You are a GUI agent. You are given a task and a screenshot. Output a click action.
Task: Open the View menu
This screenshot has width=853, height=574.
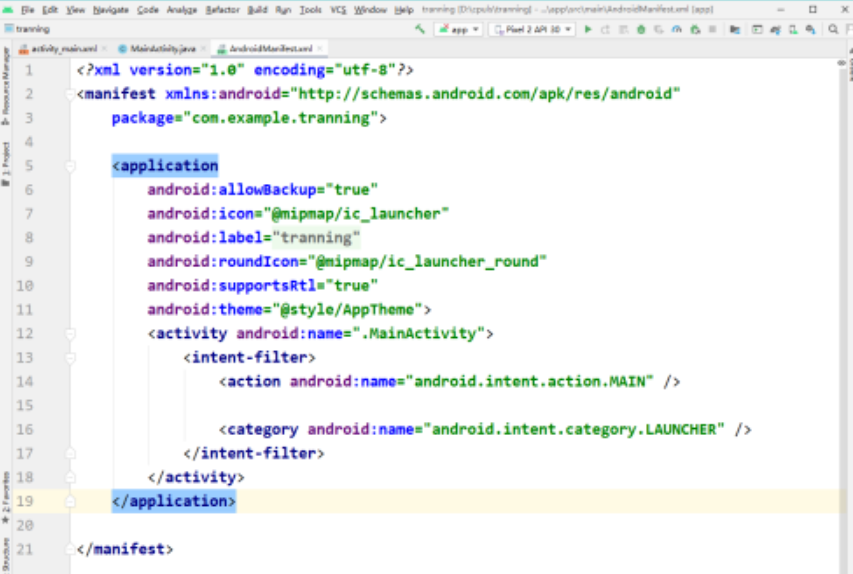click(75, 10)
